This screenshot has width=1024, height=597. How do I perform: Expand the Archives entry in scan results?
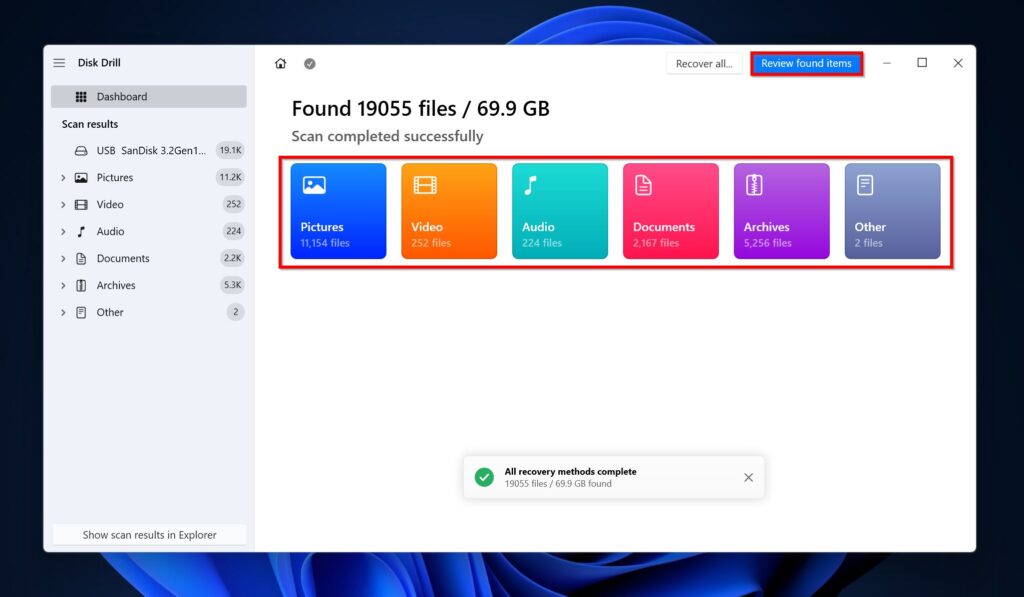click(64, 285)
